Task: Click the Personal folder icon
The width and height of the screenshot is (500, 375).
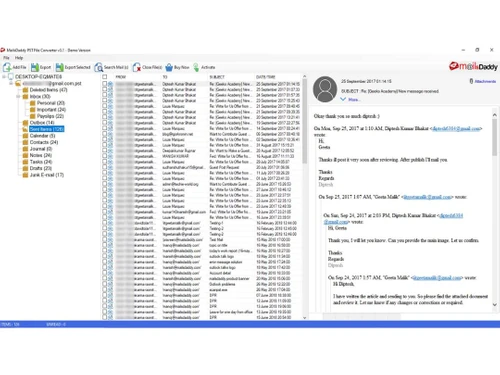Action: [x=33, y=103]
